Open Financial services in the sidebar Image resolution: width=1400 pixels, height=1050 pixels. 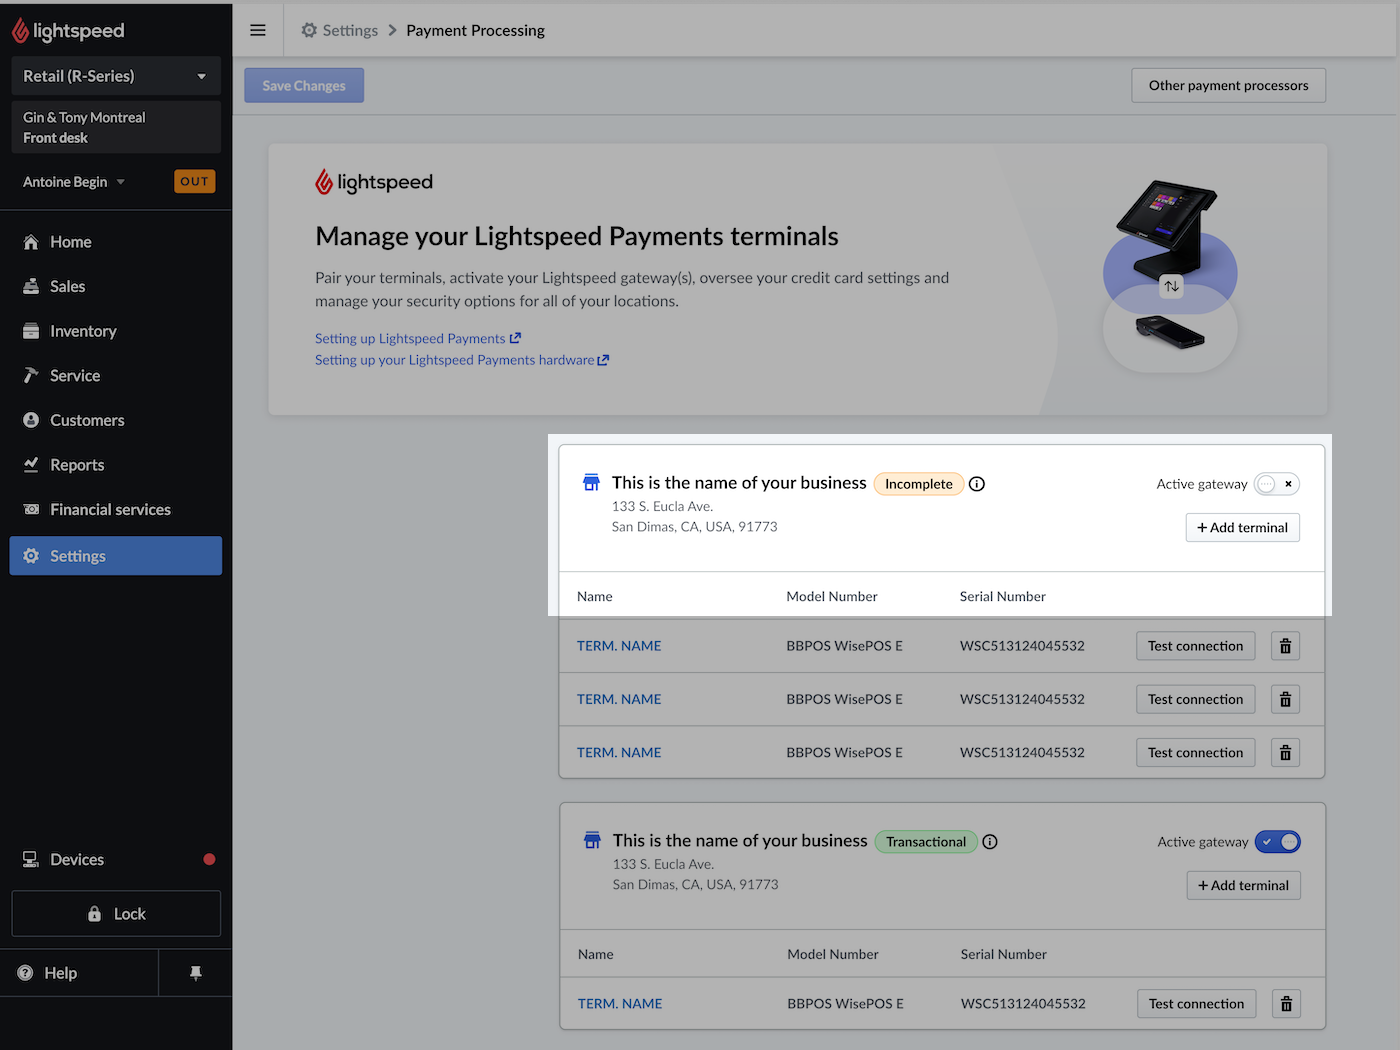pyautogui.click(x=116, y=509)
